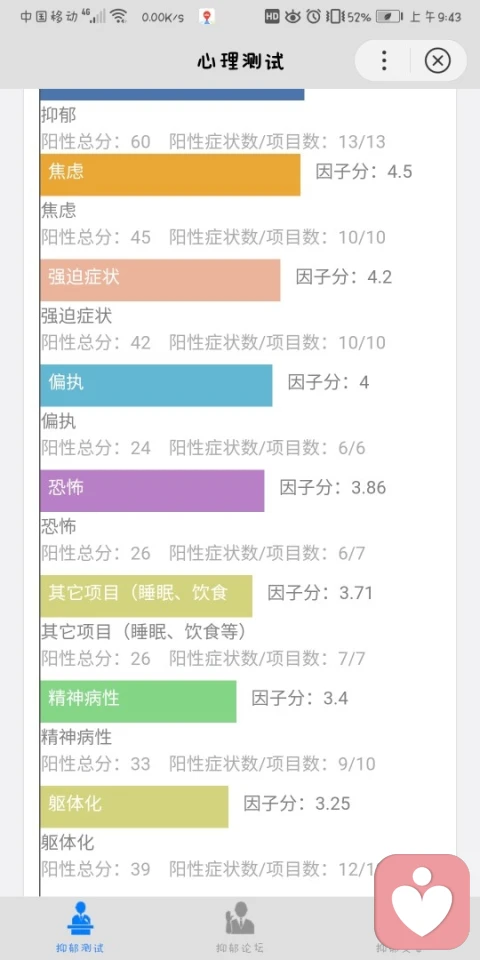480x960 pixels.
Task: Tap the green 精神病性 bar
Action: click(138, 701)
